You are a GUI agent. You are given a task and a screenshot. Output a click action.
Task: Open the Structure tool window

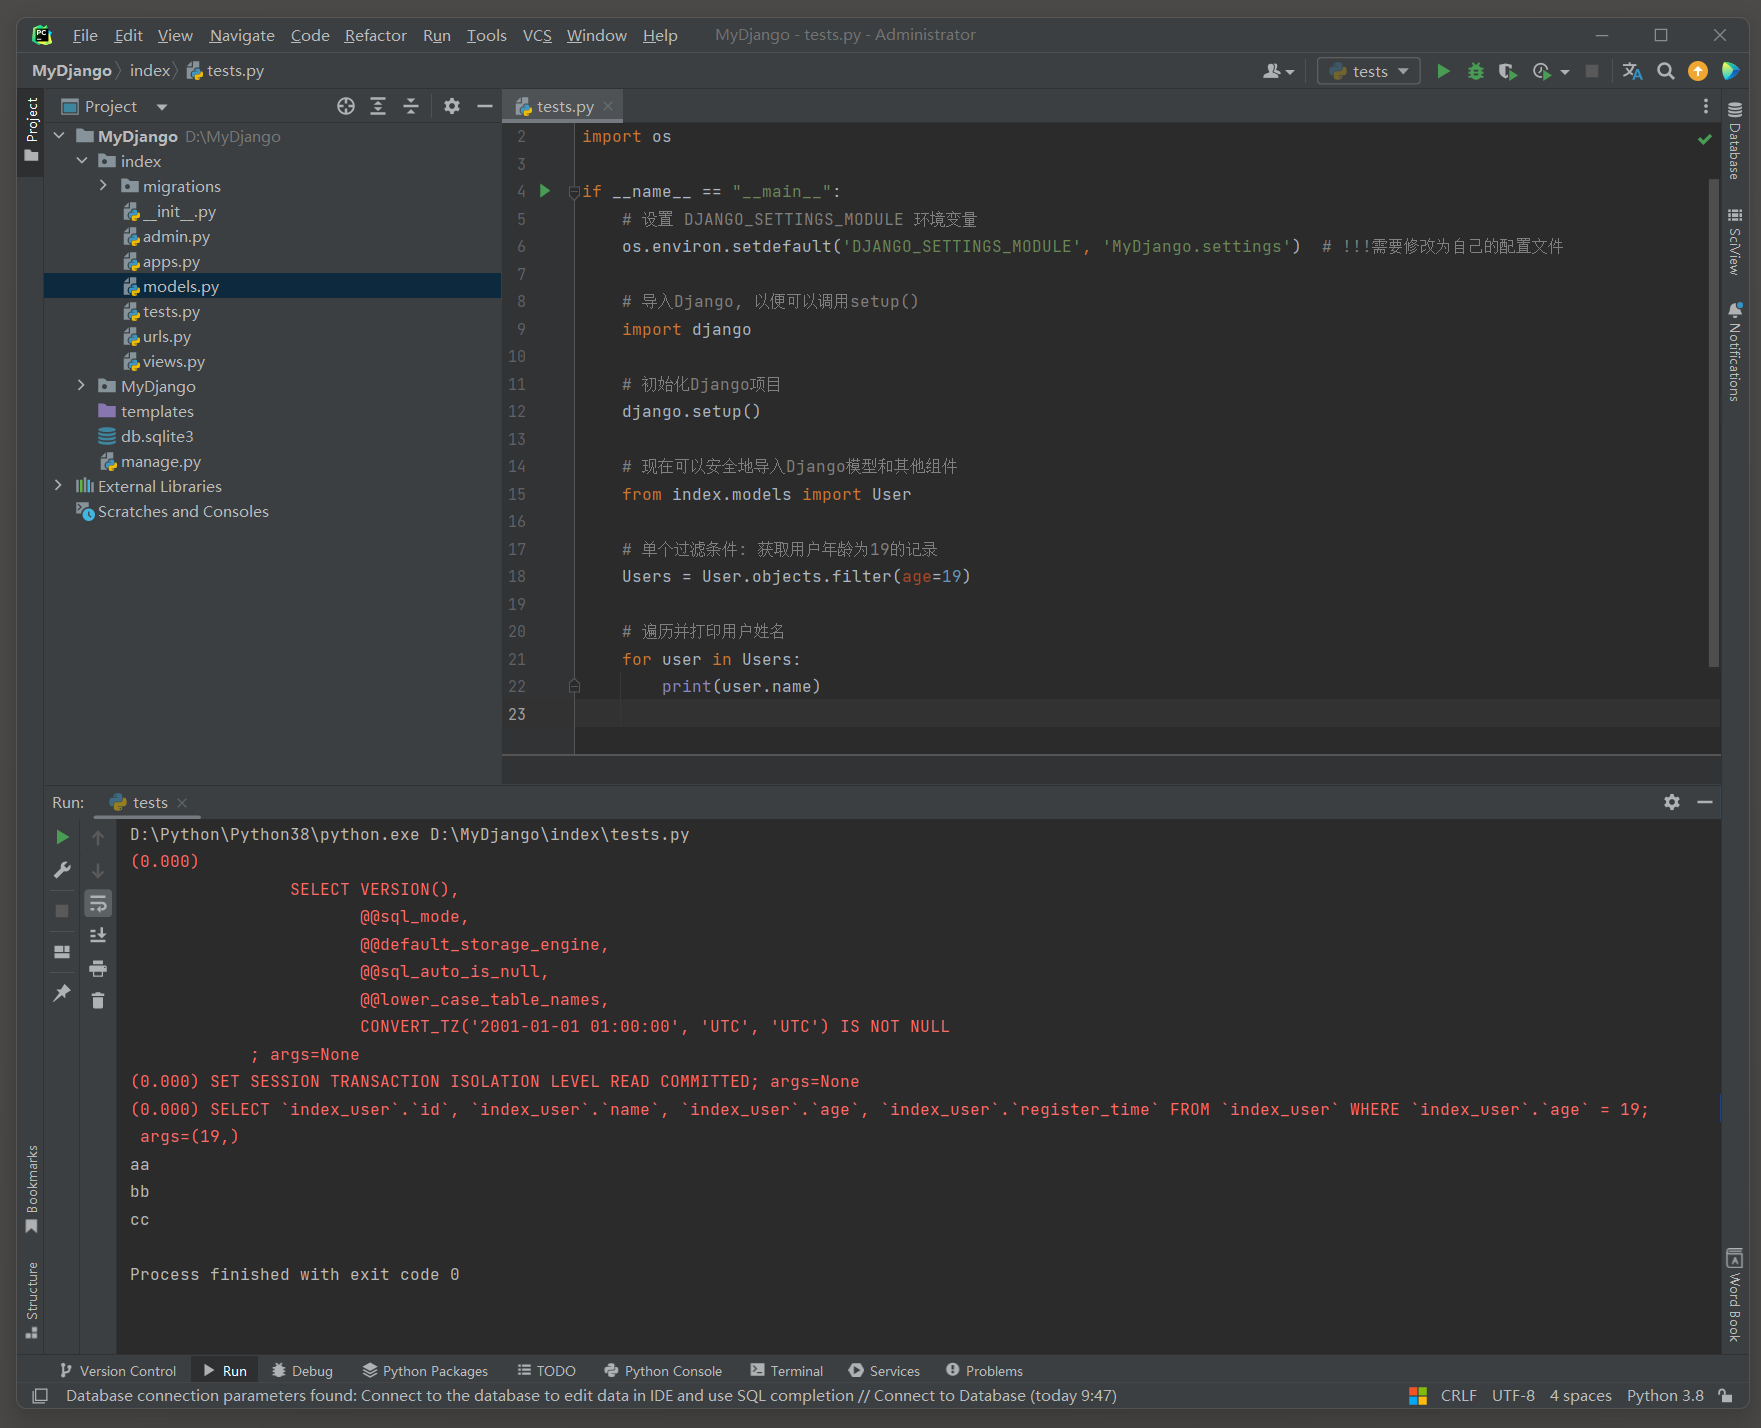(x=32, y=1300)
